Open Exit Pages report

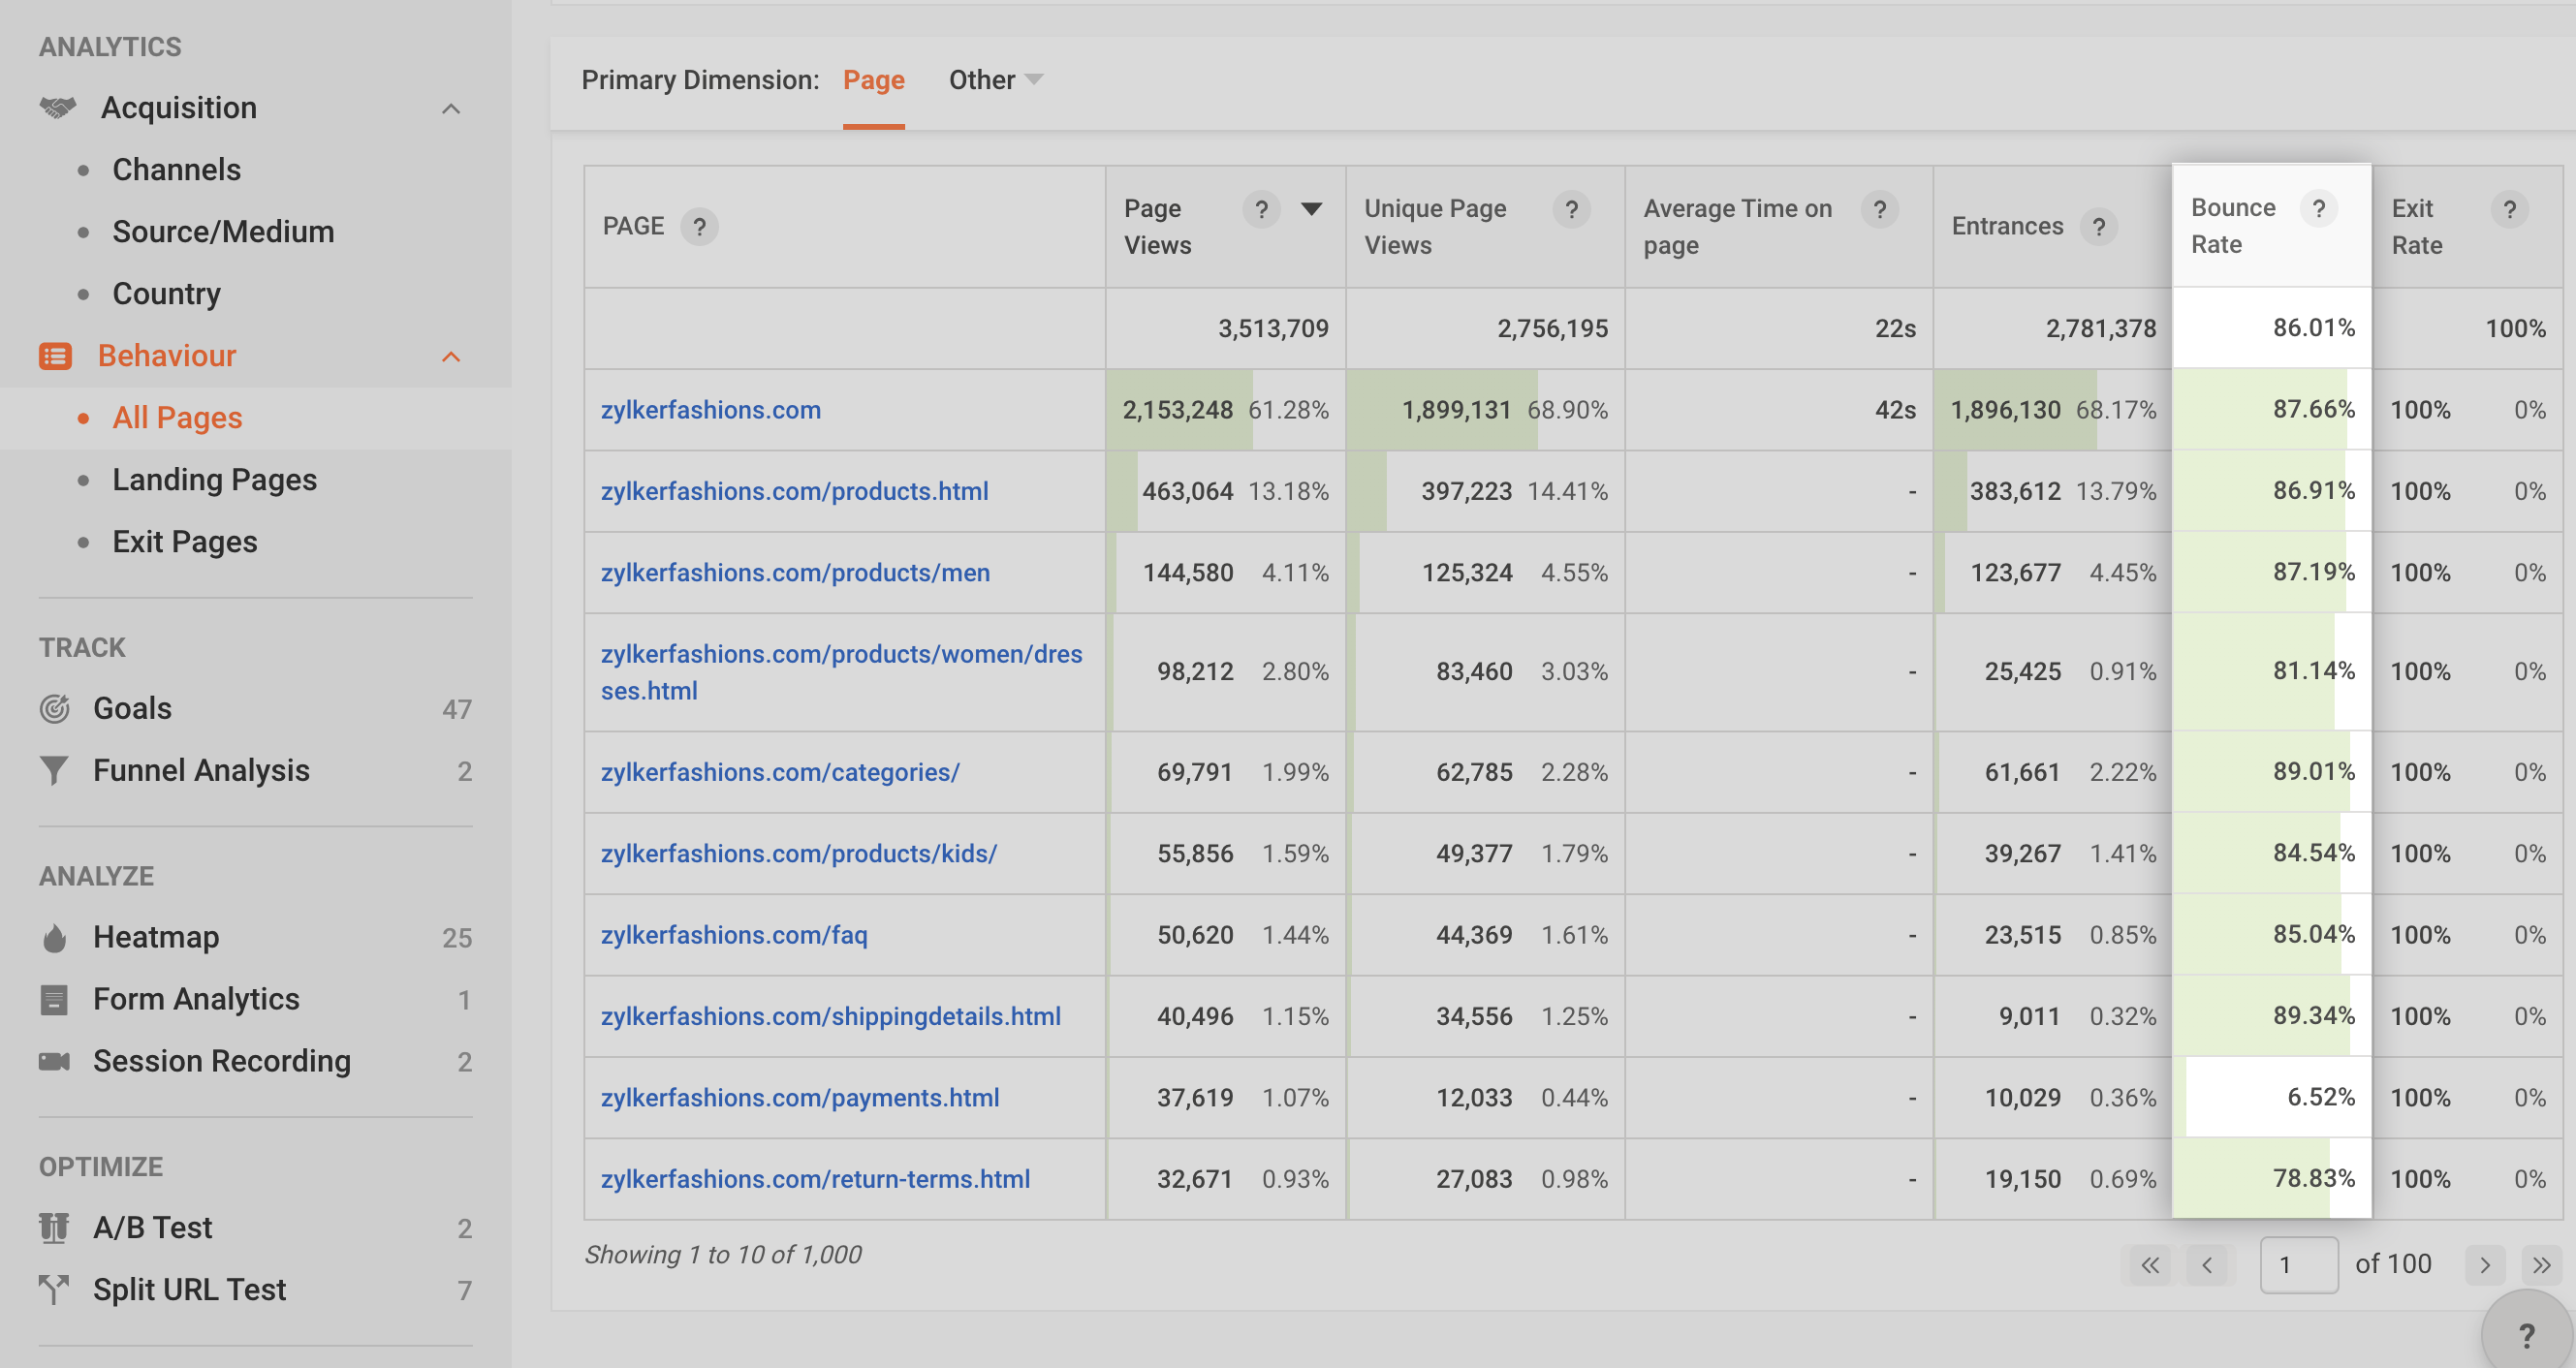pos(185,542)
